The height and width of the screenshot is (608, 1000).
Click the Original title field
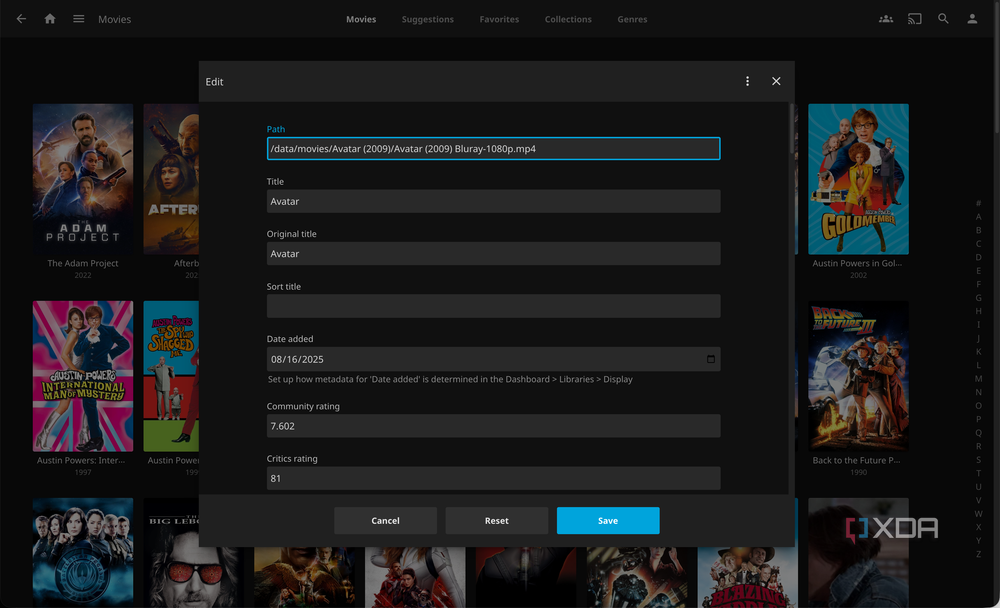(x=494, y=253)
